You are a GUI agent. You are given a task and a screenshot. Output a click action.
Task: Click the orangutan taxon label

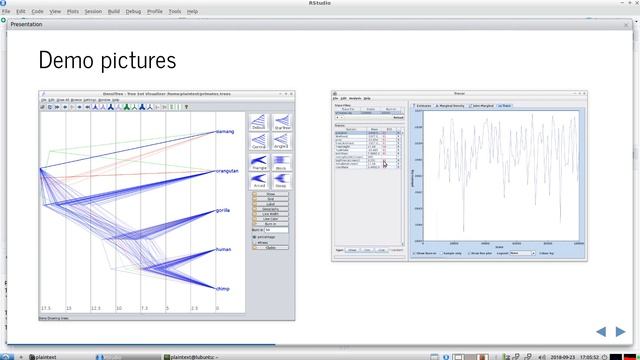pos(227,171)
